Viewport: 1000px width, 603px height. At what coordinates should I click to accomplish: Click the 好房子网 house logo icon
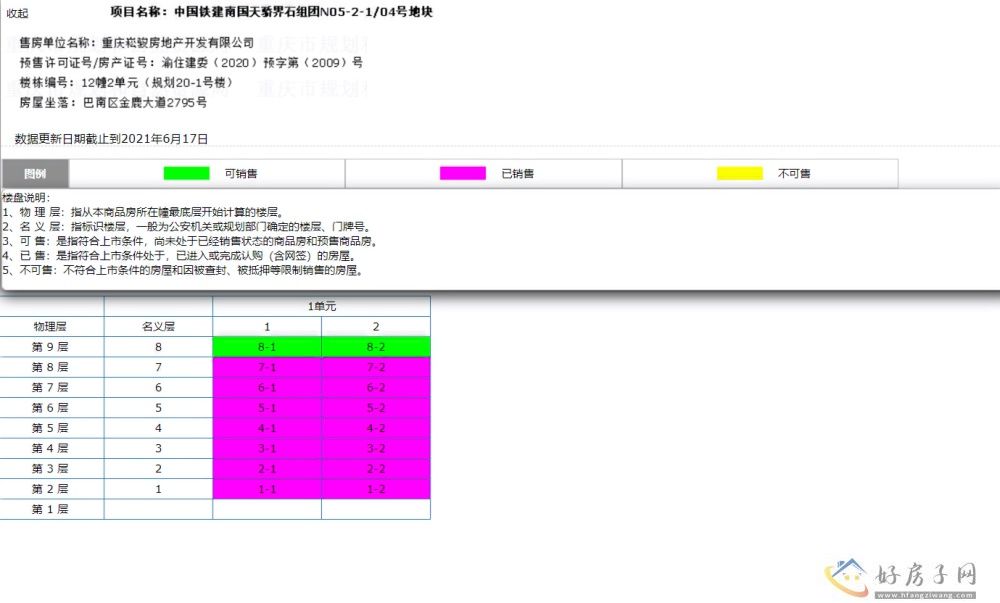[x=848, y=577]
